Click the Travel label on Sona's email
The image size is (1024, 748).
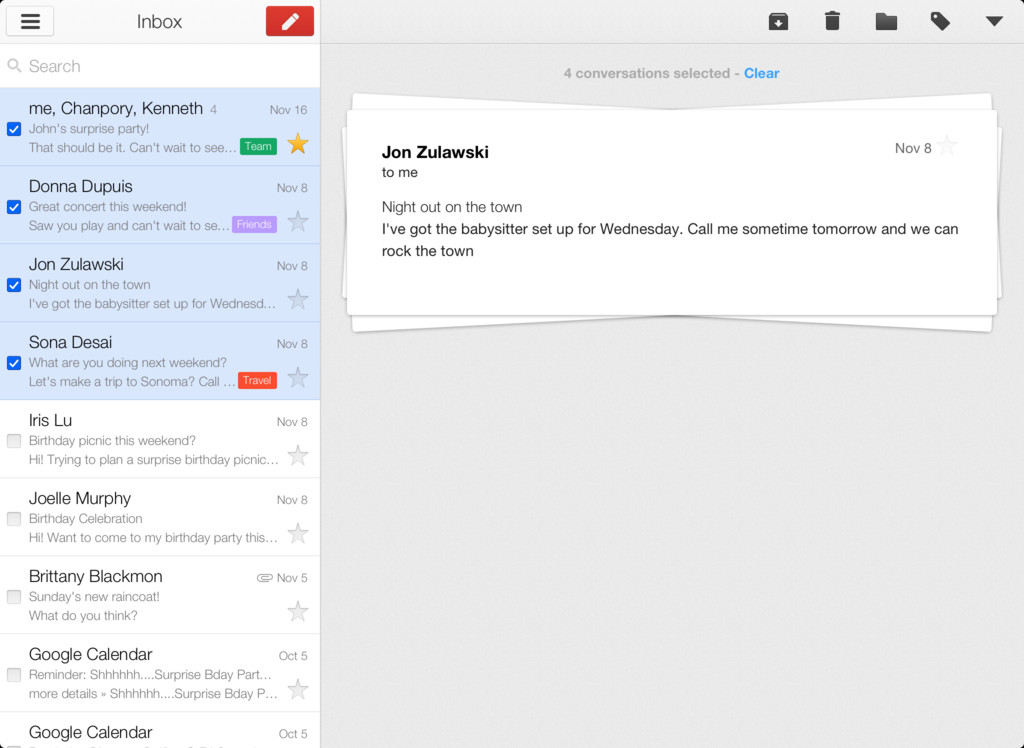[257, 380]
